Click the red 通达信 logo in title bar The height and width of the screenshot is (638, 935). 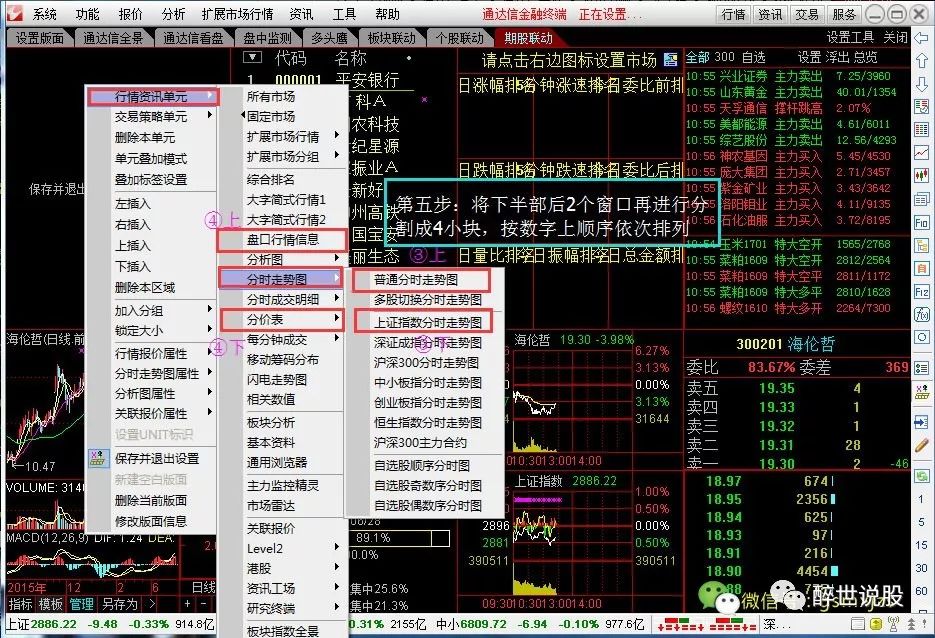pos(14,13)
